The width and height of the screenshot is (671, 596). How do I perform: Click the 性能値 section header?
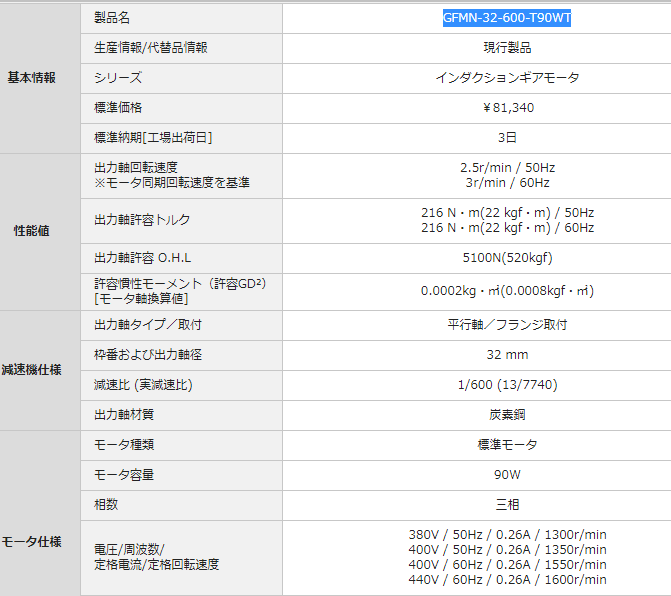click(x=31, y=231)
